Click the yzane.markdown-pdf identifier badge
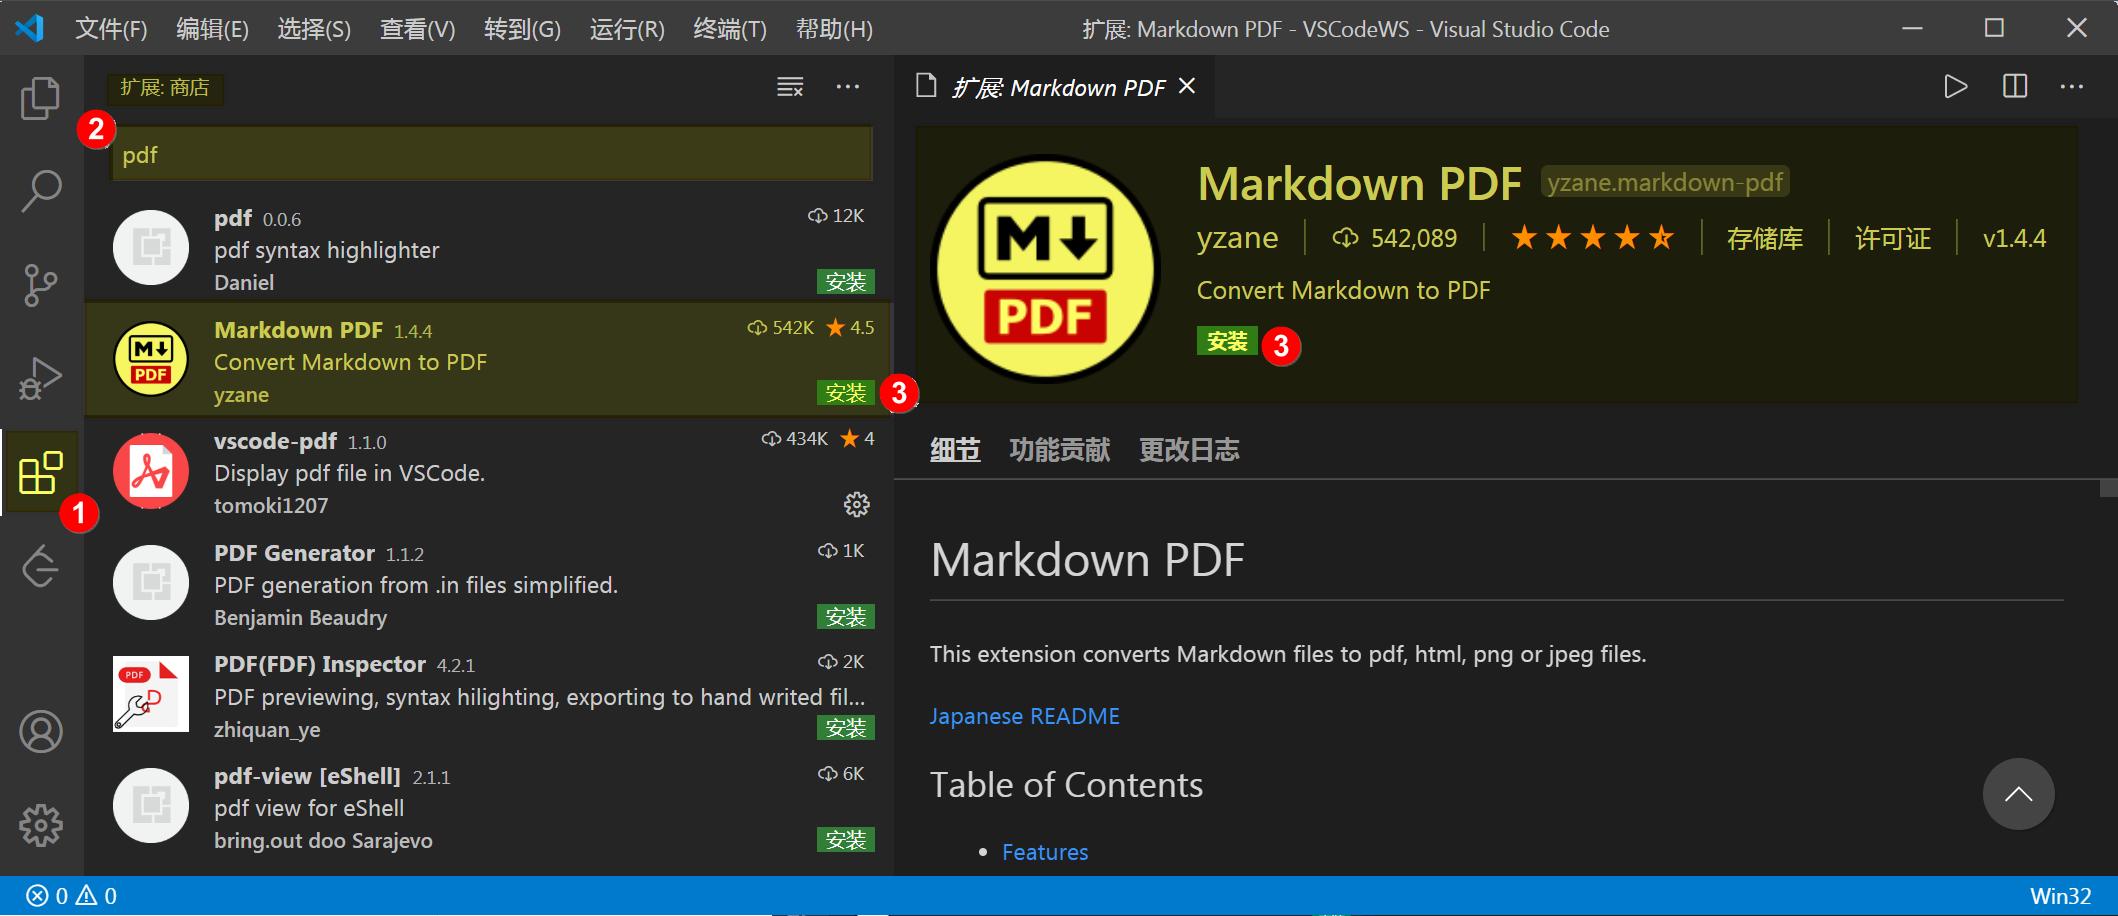Image resolution: width=2118 pixels, height=916 pixels. coord(1665,182)
